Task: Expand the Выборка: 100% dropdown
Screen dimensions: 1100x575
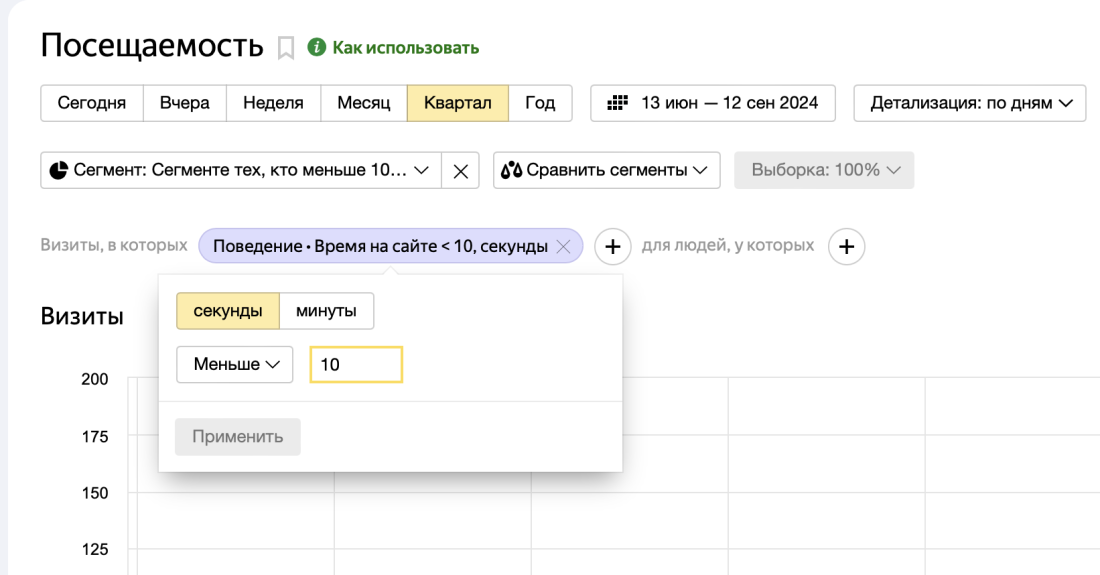Action: tap(824, 170)
